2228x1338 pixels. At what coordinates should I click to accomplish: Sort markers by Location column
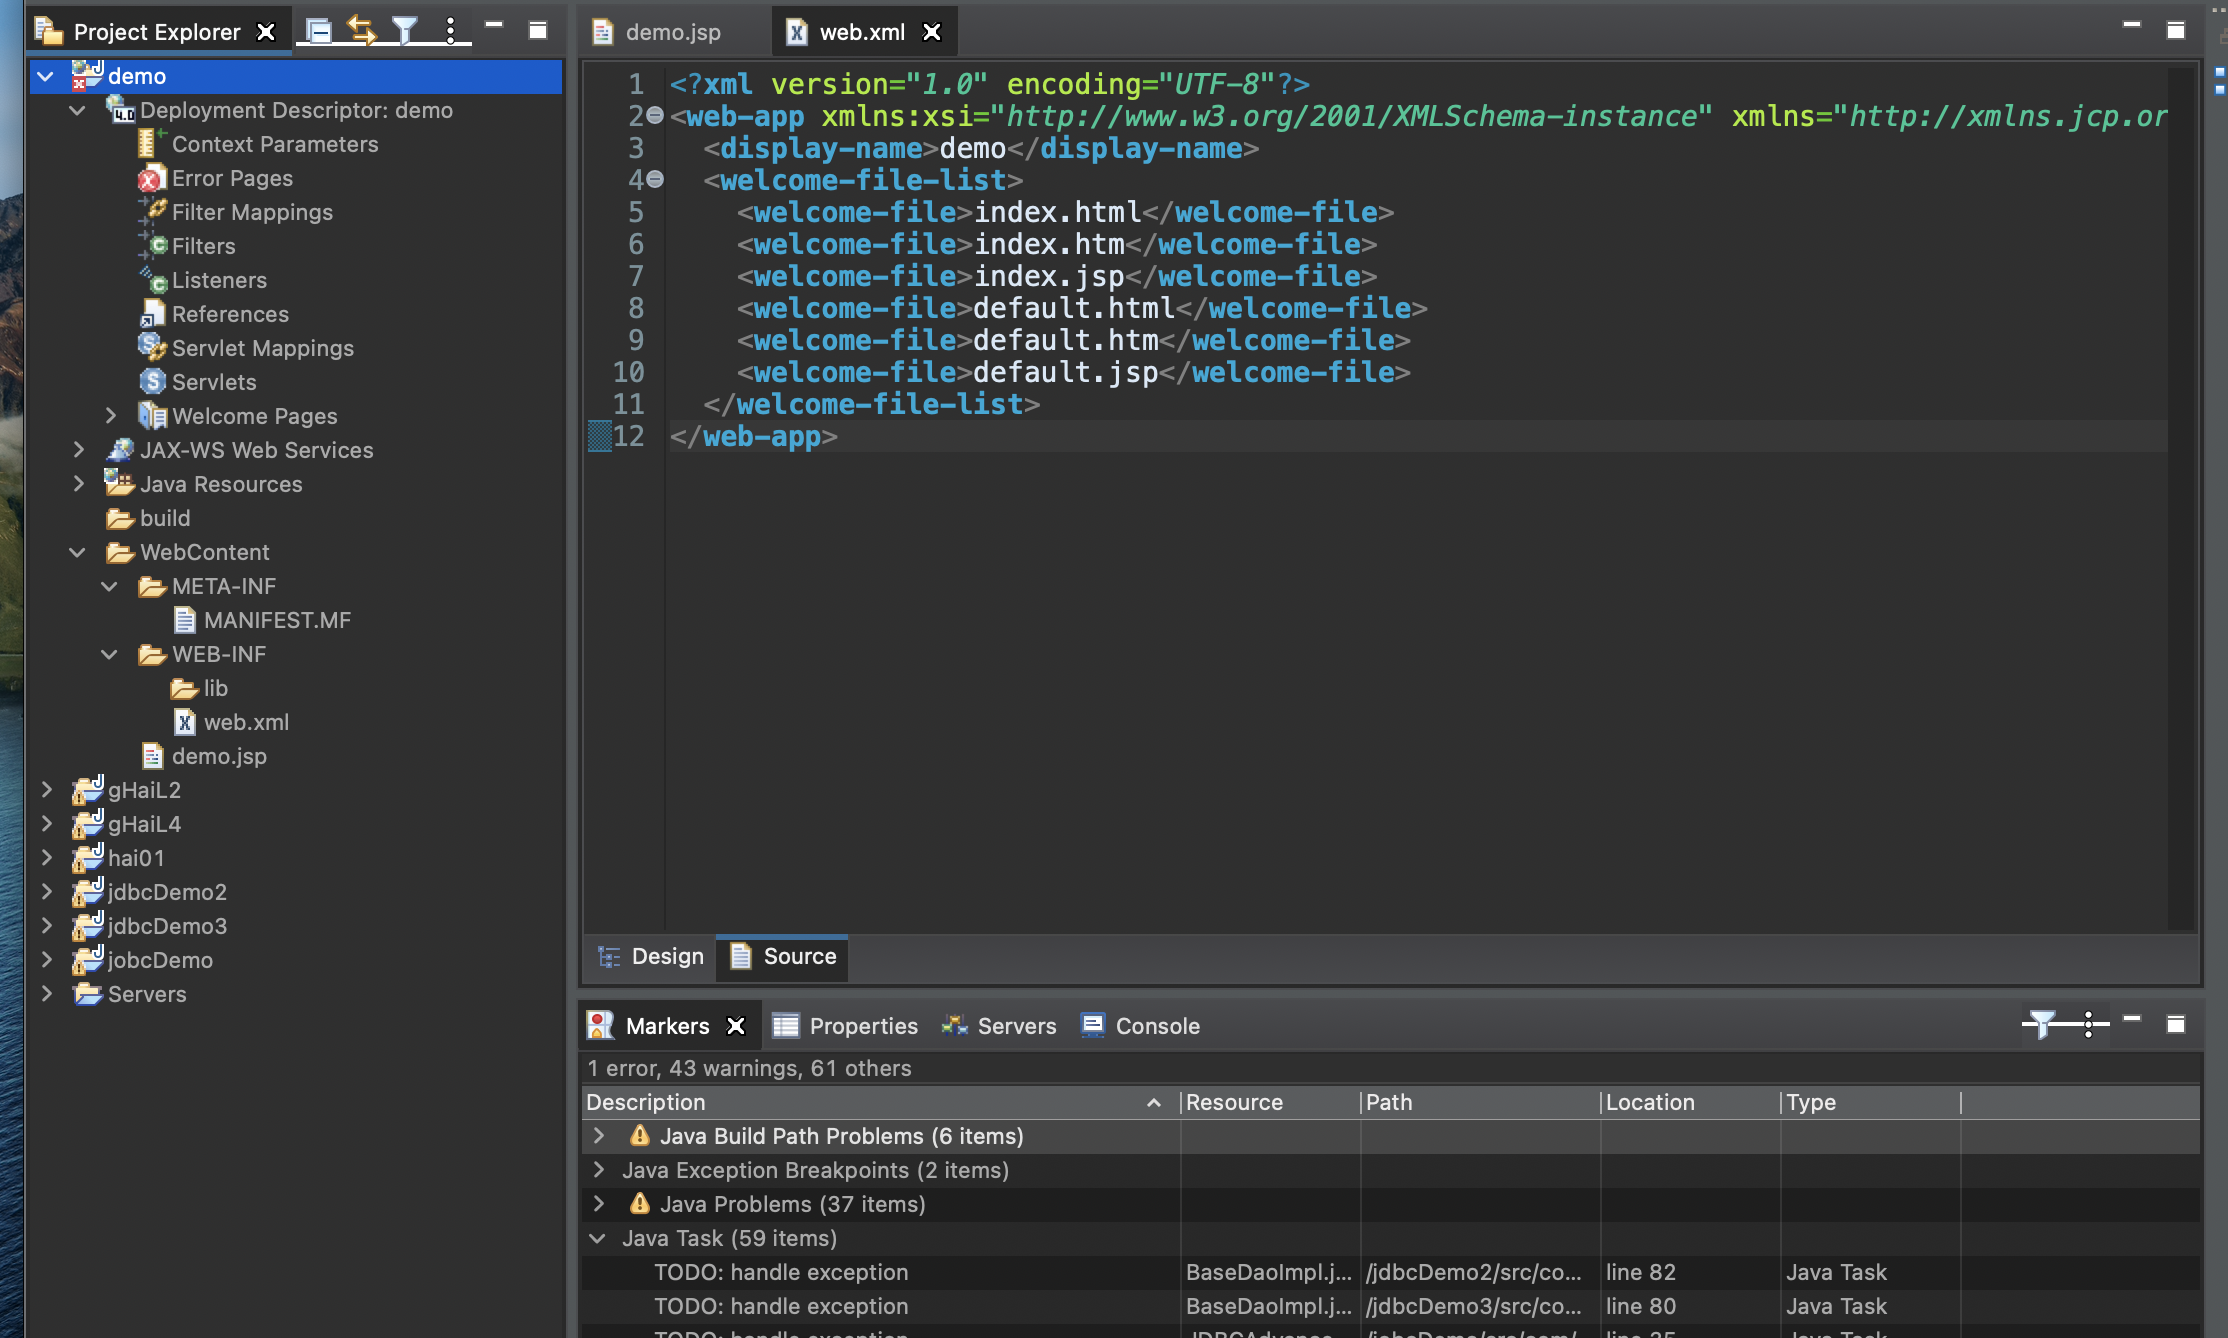[1690, 1102]
